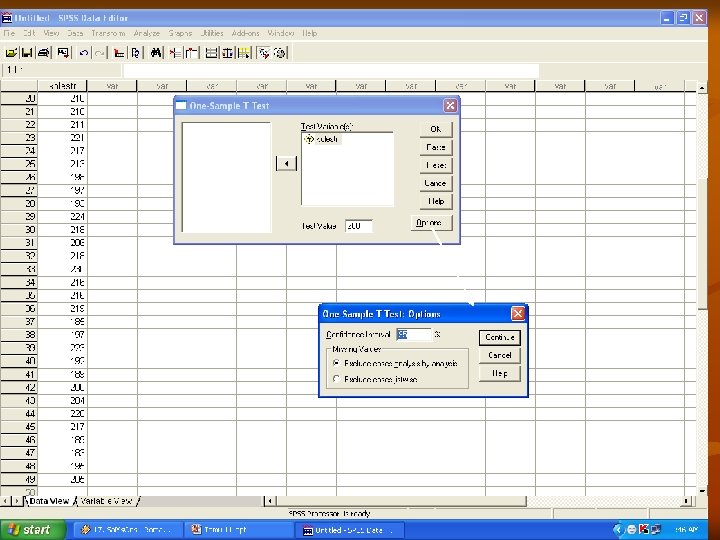
Task: Click Reset in One-Sample T Test dialog
Action: pos(436,165)
